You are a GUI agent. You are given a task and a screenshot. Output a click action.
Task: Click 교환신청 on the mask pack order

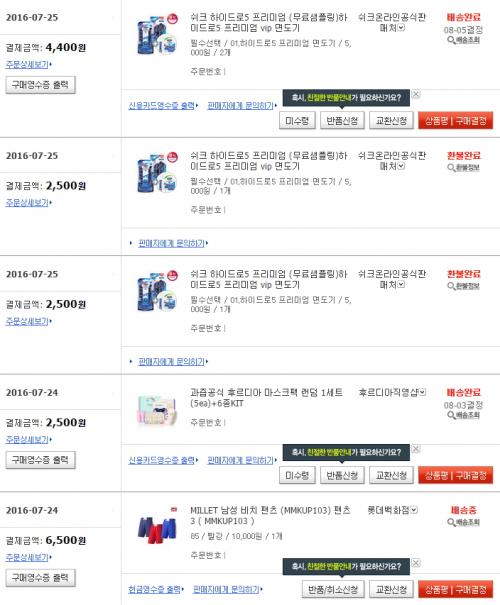(x=391, y=475)
